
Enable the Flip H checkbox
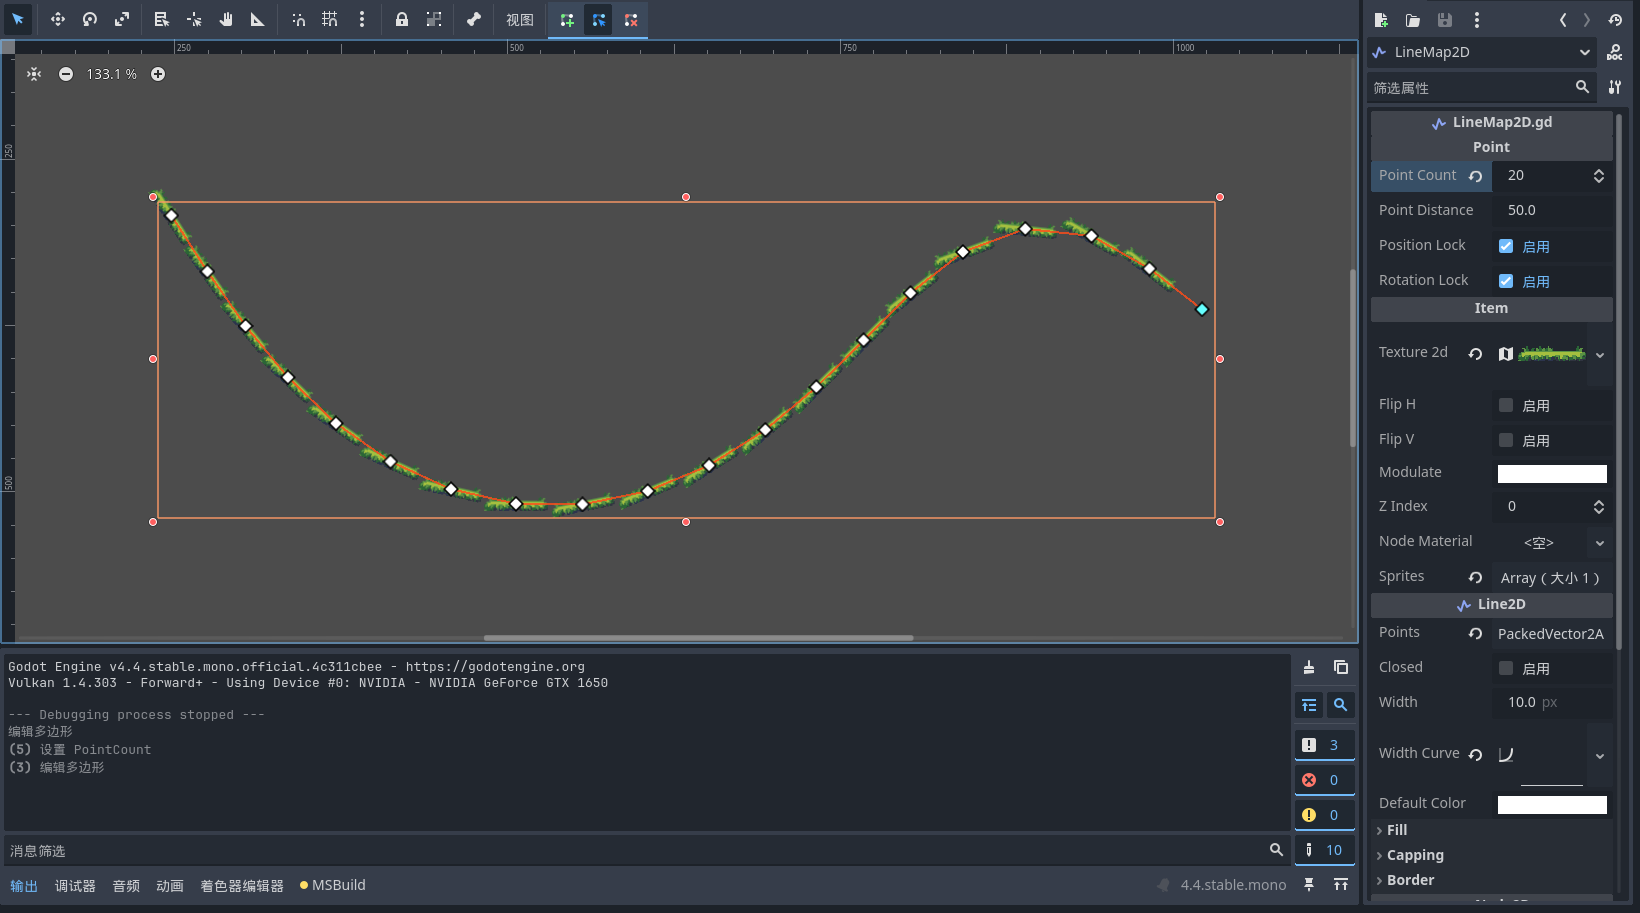(x=1506, y=405)
